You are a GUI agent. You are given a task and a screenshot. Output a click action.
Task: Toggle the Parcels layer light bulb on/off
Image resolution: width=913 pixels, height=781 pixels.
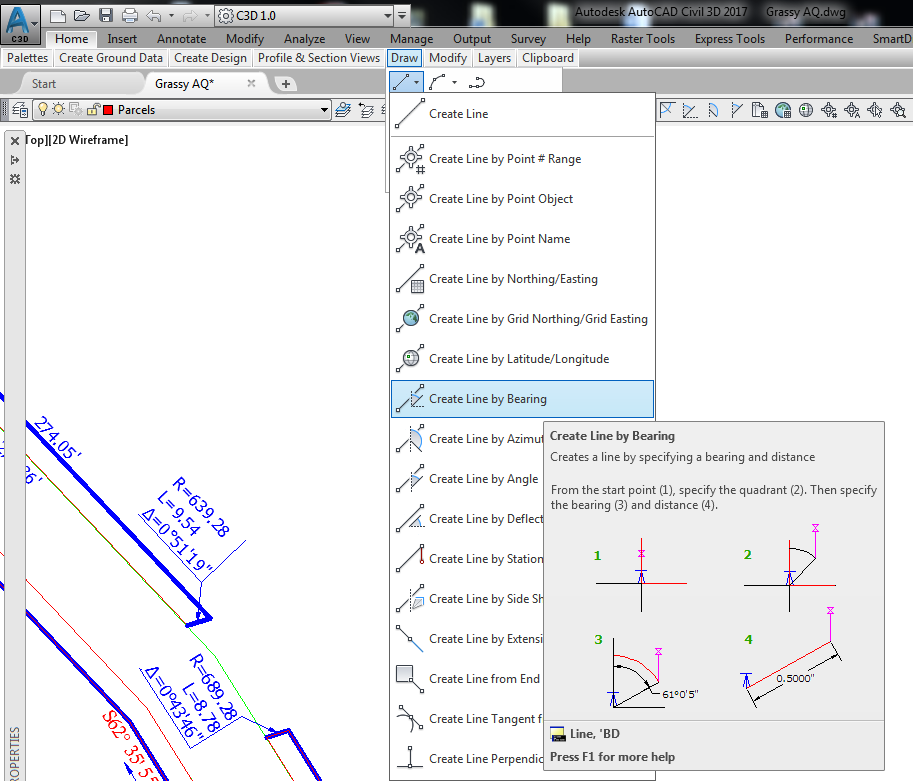tap(44, 110)
